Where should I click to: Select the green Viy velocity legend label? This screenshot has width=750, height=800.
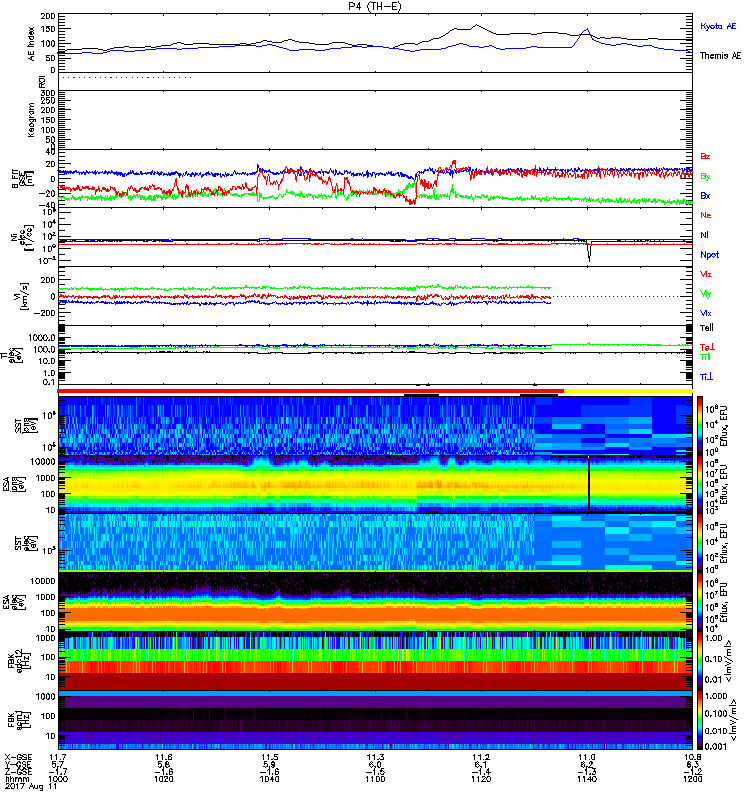click(x=706, y=294)
